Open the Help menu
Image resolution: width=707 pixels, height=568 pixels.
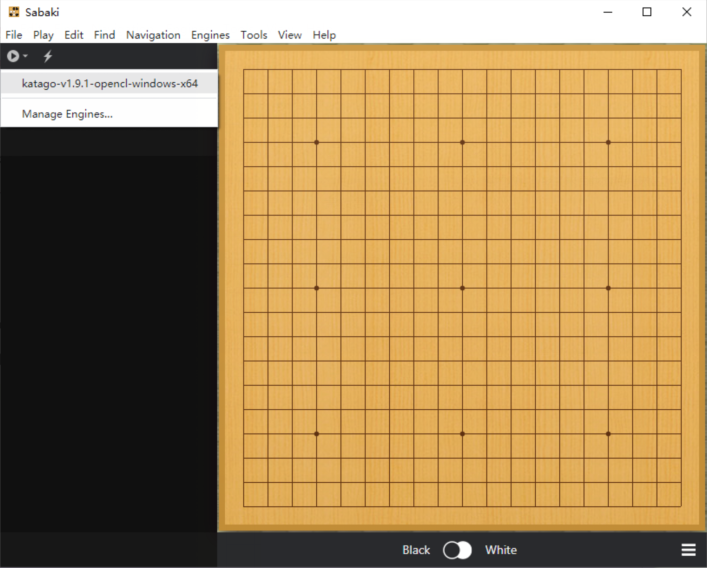tap(324, 35)
